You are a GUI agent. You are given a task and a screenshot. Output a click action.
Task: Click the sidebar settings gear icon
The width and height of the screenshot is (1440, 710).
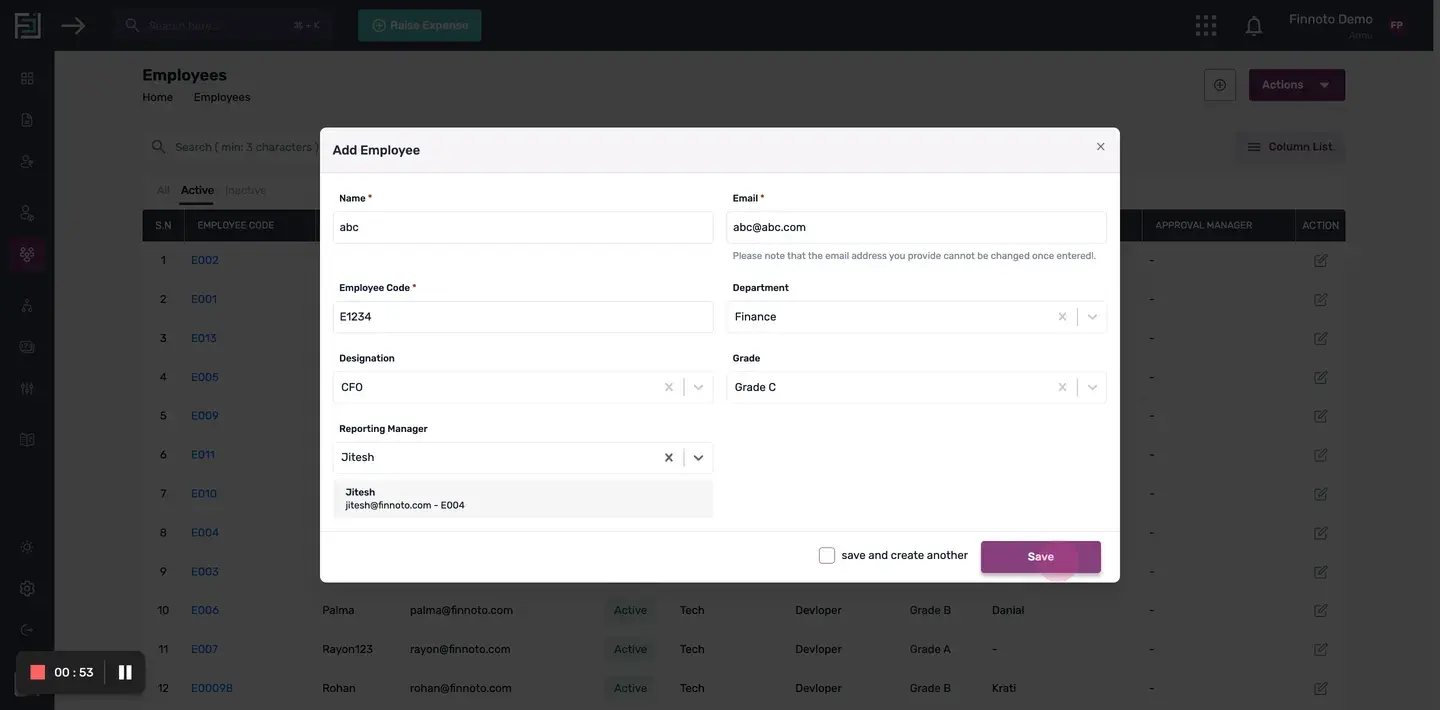click(27, 589)
